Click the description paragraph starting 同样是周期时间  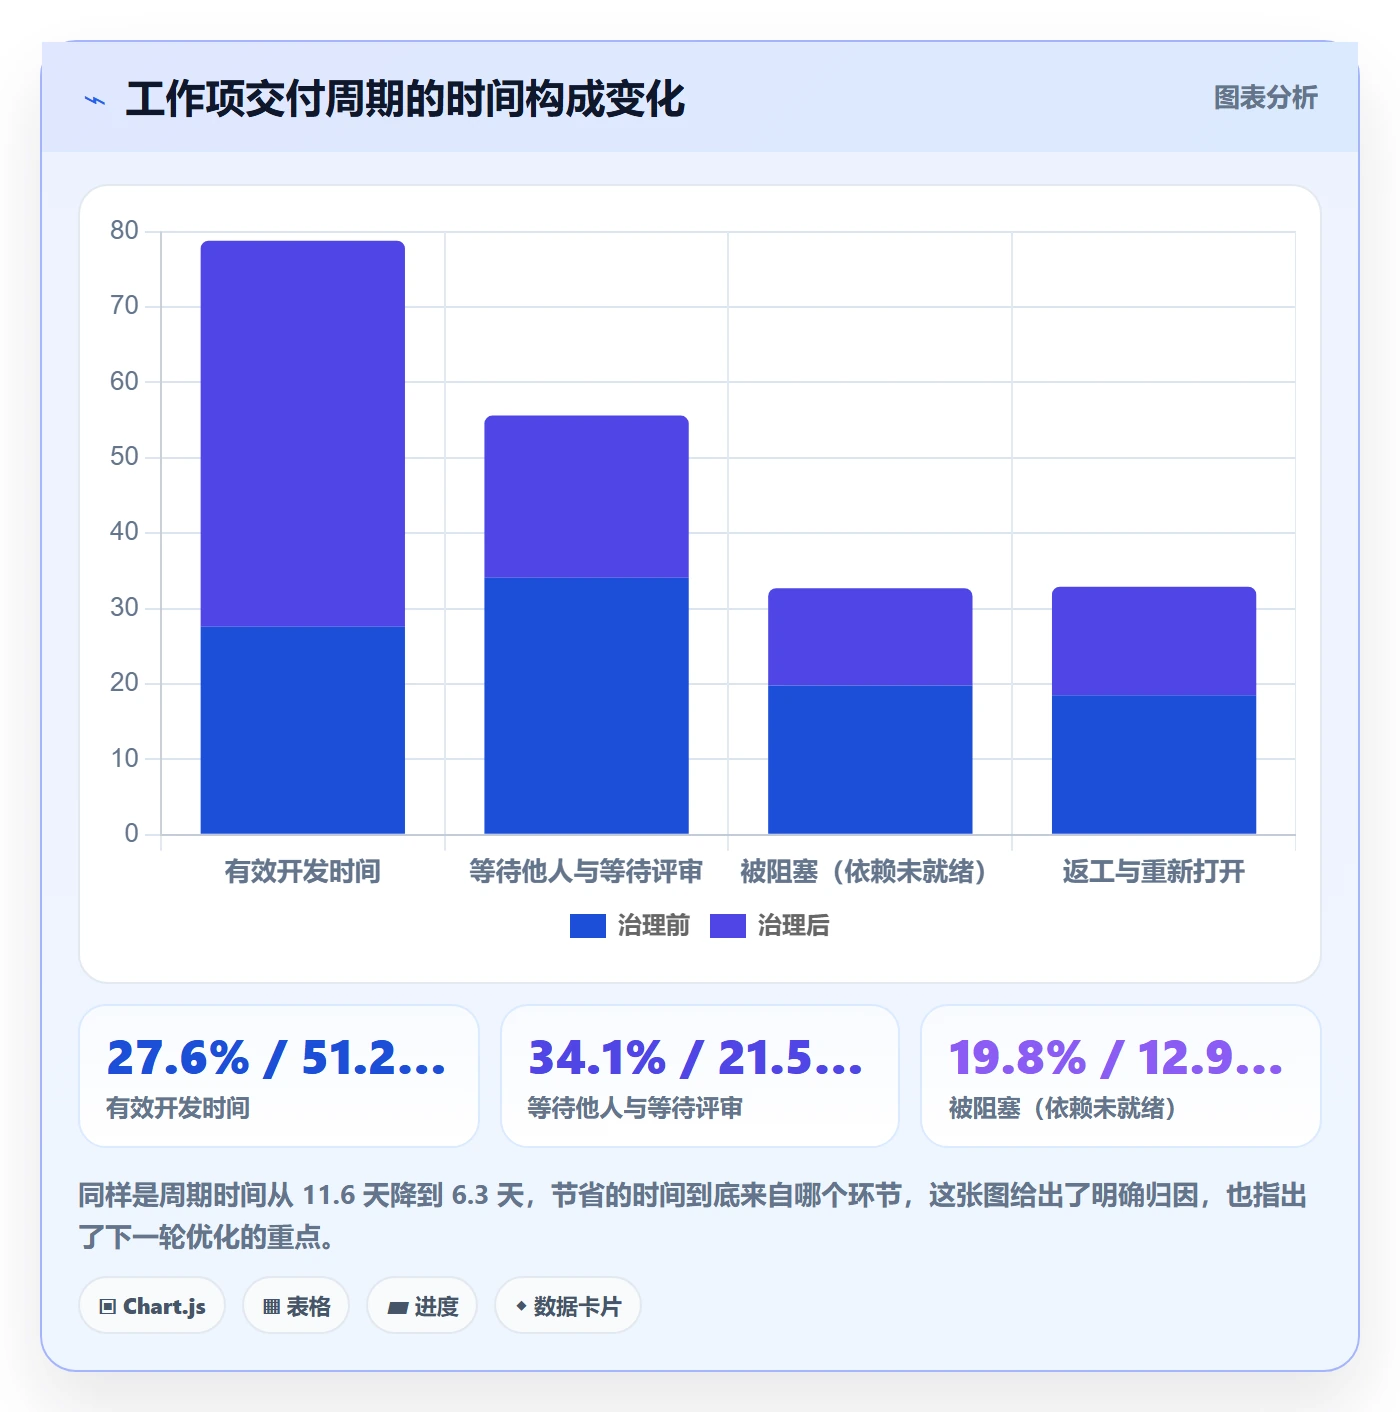pyautogui.click(x=693, y=1216)
